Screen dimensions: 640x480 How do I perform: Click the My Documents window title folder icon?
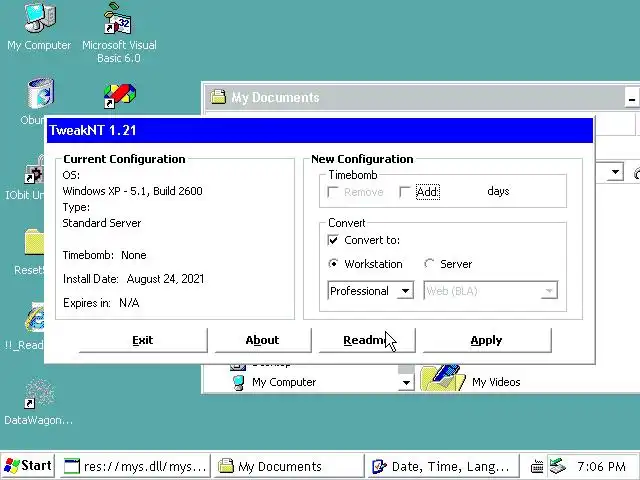[218, 97]
